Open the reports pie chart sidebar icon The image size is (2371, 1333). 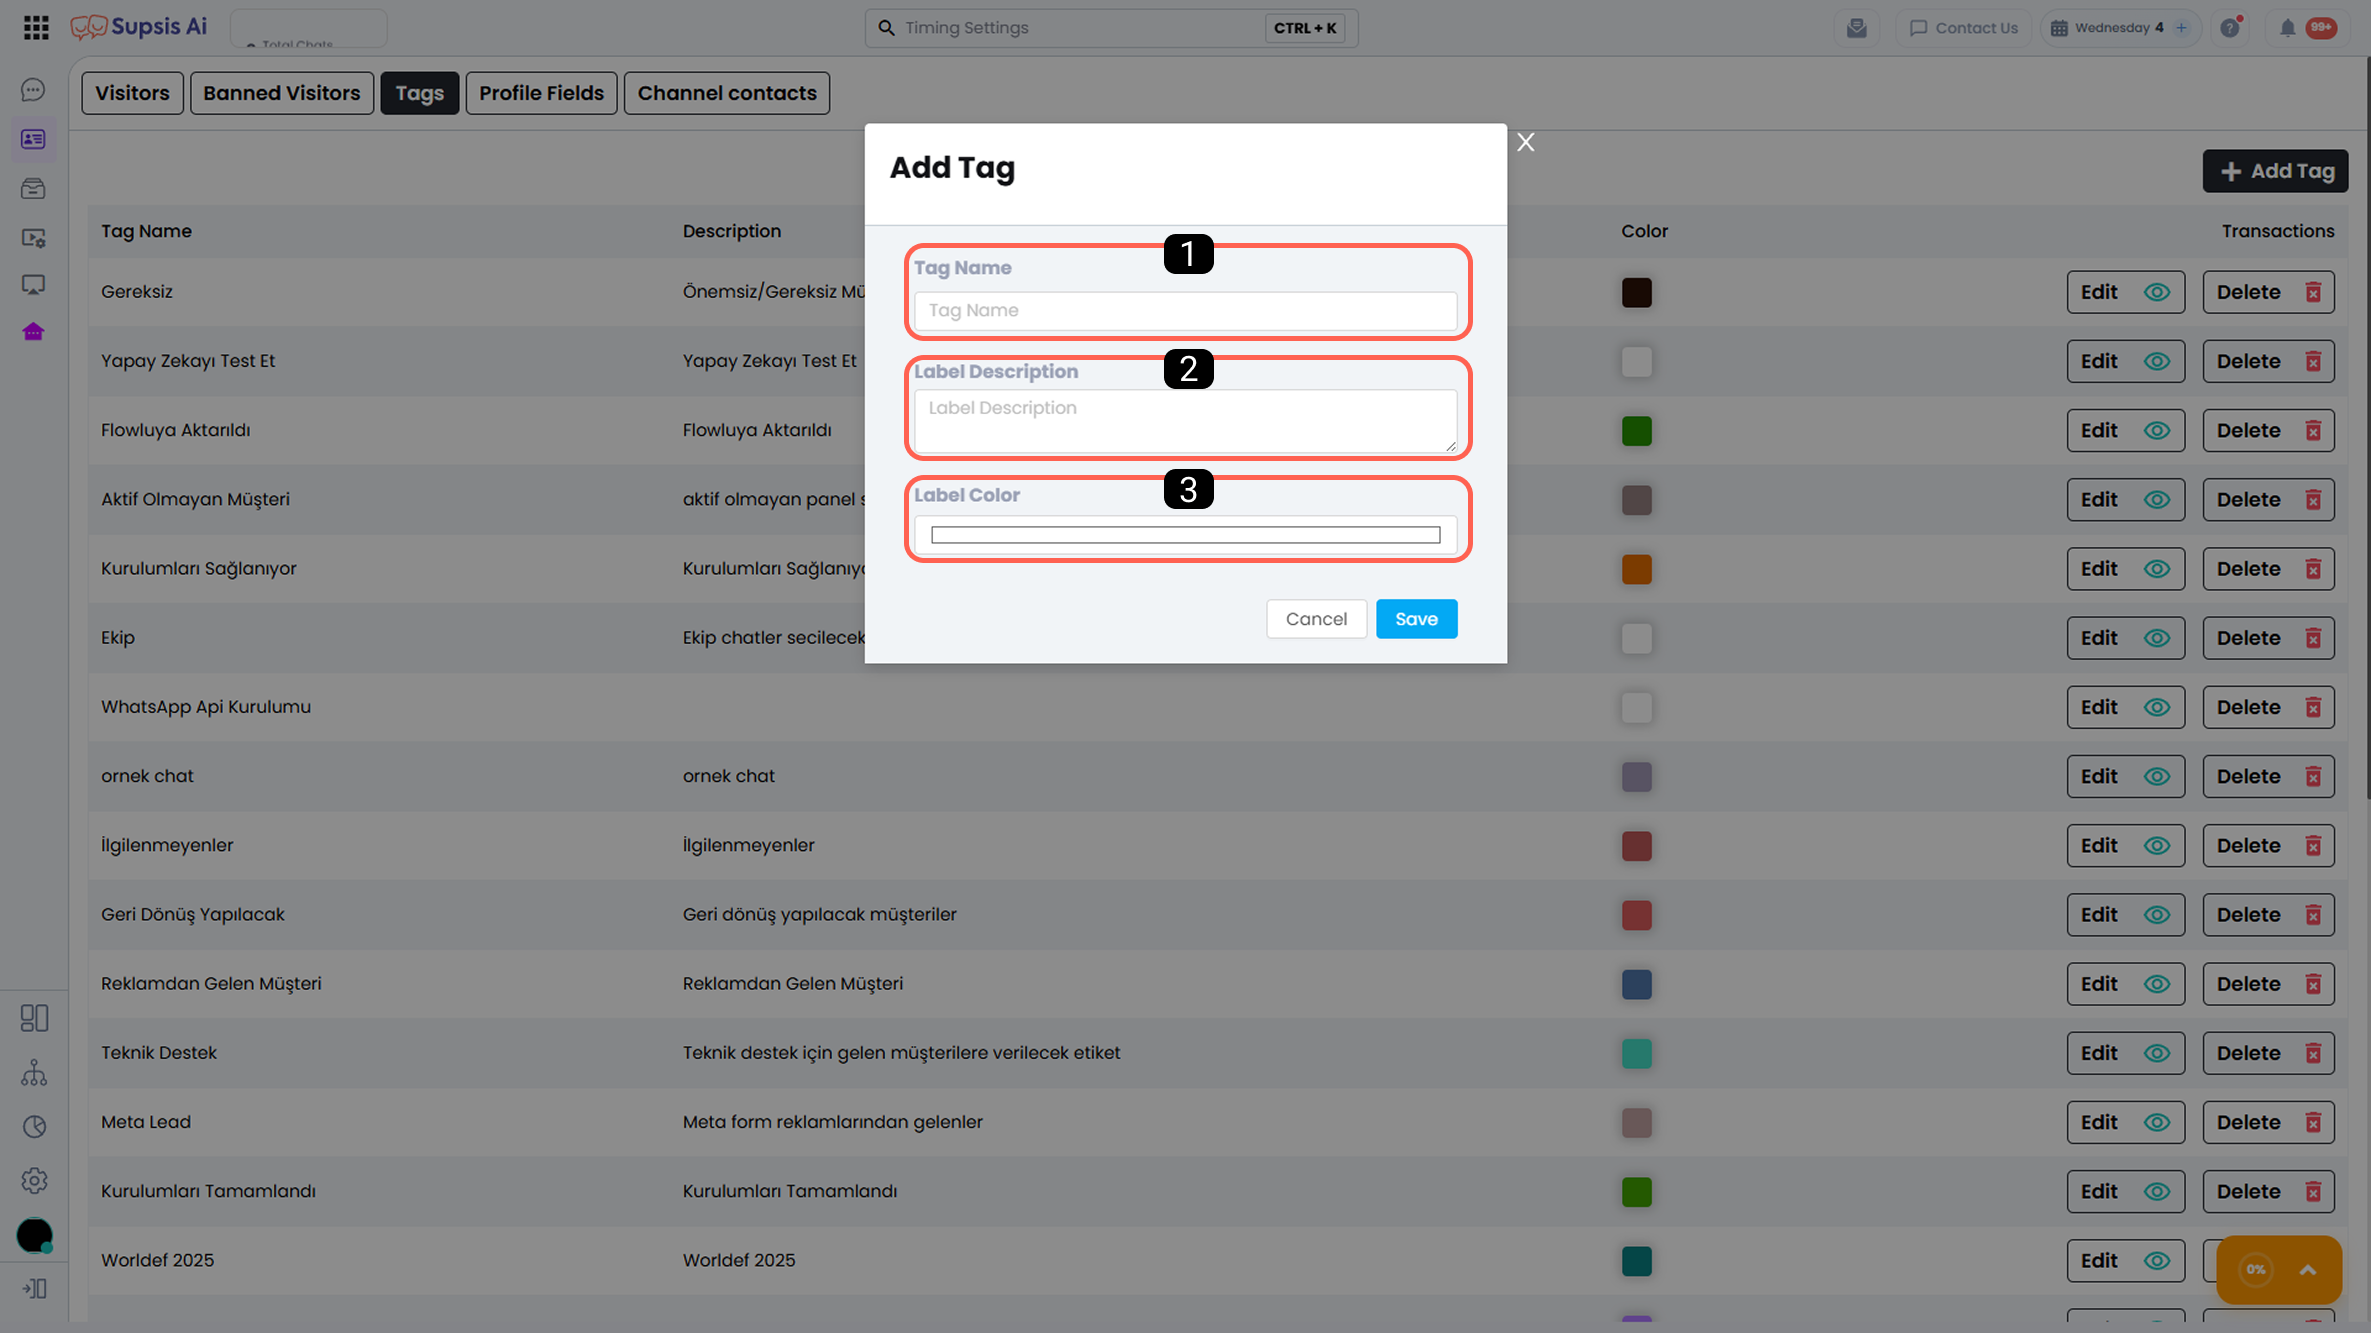pos(34,1126)
